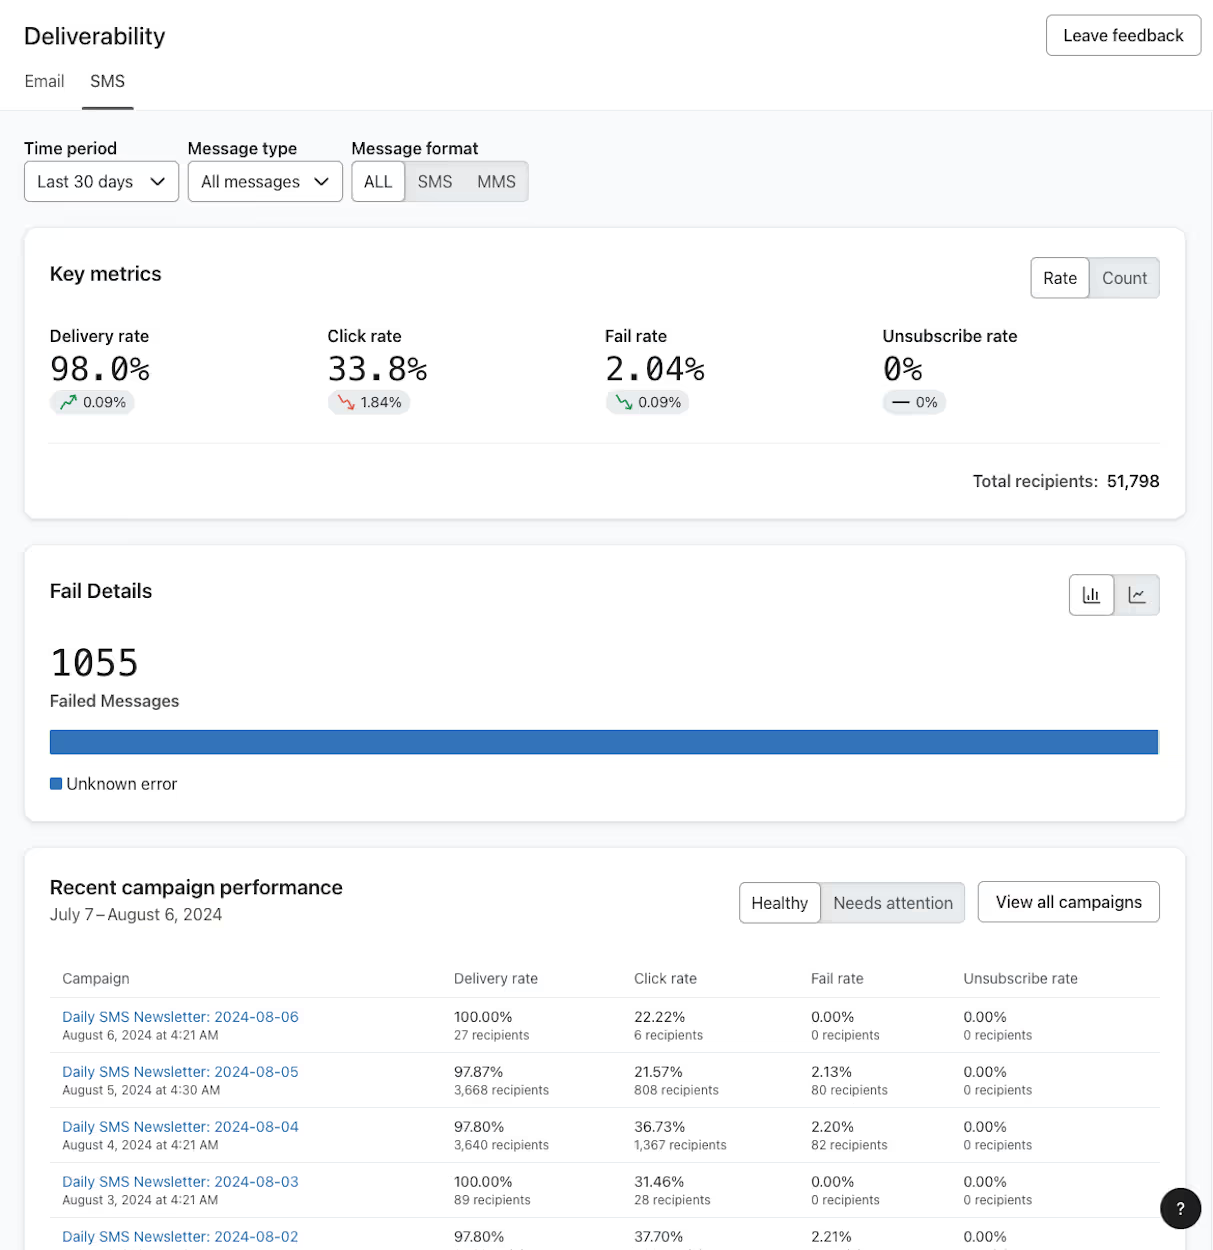Select MMS message format
The width and height of the screenshot is (1213, 1250).
(495, 181)
